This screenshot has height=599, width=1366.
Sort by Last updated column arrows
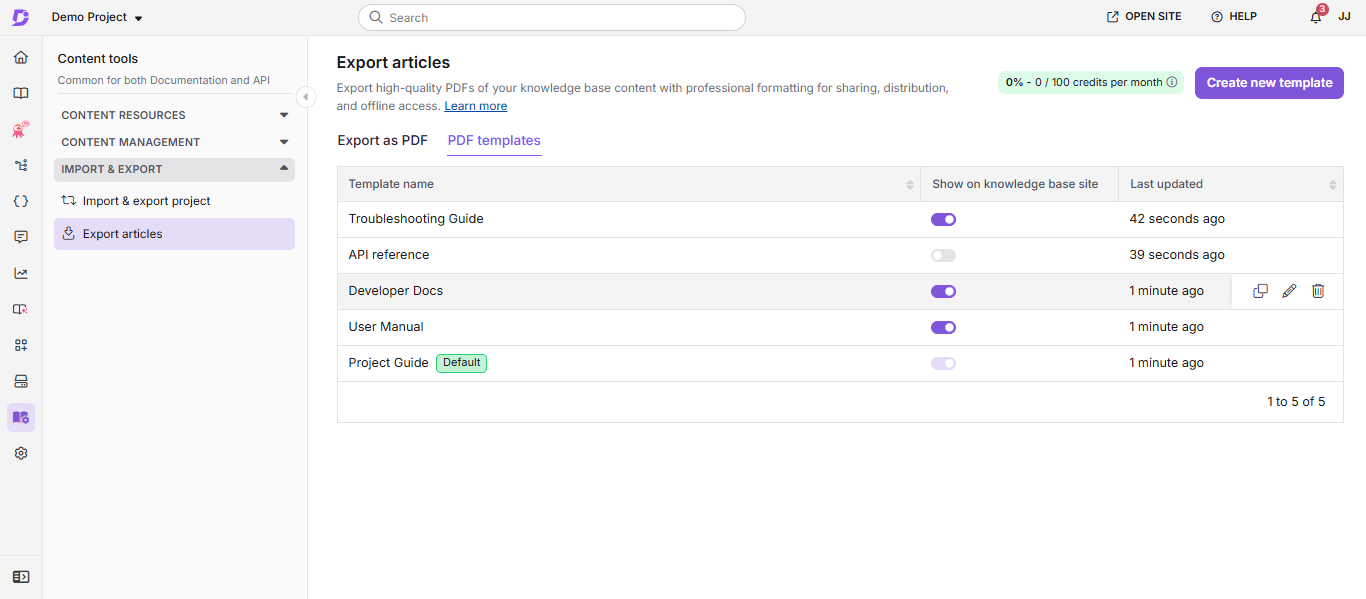(1333, 184)
